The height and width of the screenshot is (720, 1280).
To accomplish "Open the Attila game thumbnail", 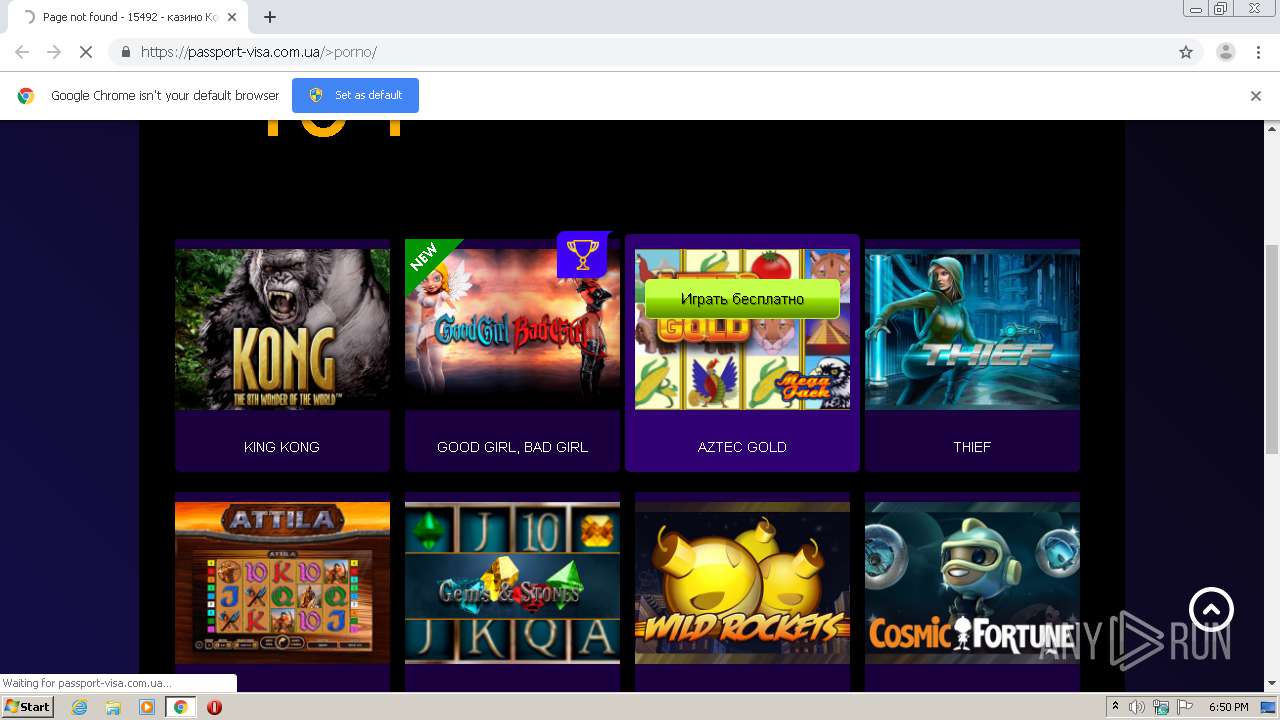I will click(x=282, y=582).
